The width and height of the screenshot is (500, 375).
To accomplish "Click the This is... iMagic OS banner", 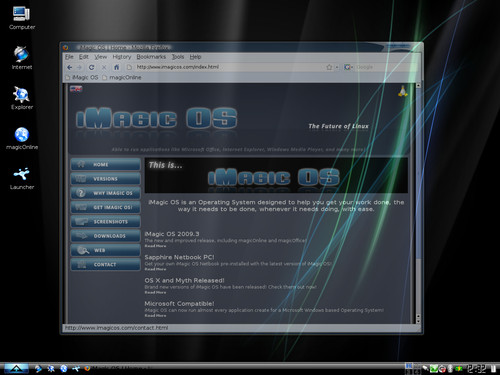I will [276, 175].
